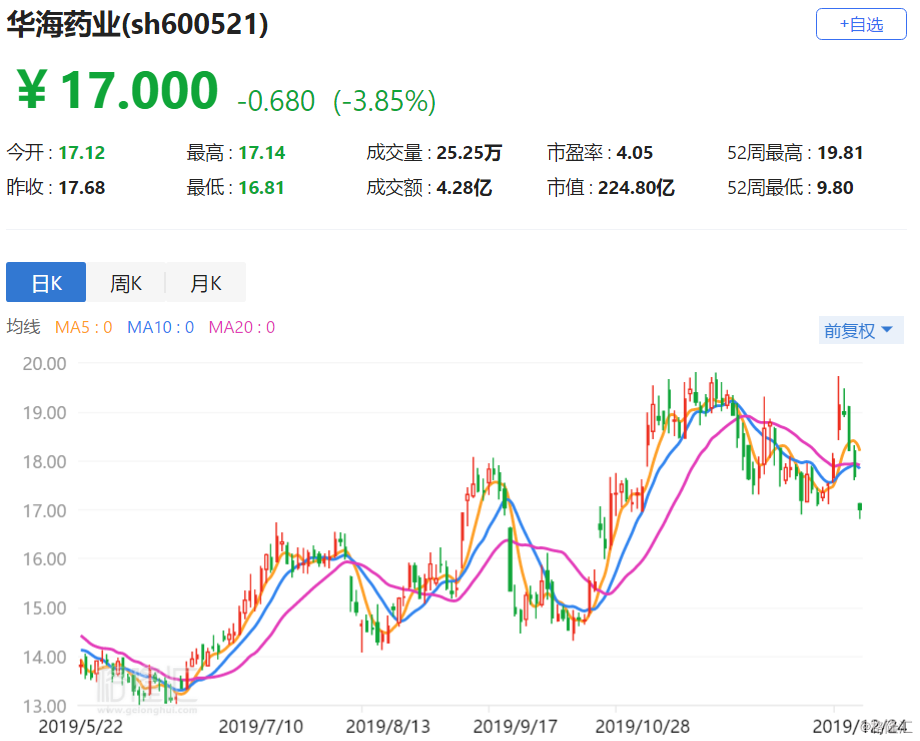Screen dimensions: 920x741
Task: Click previous close value 17.68
Action: [82, 188]
